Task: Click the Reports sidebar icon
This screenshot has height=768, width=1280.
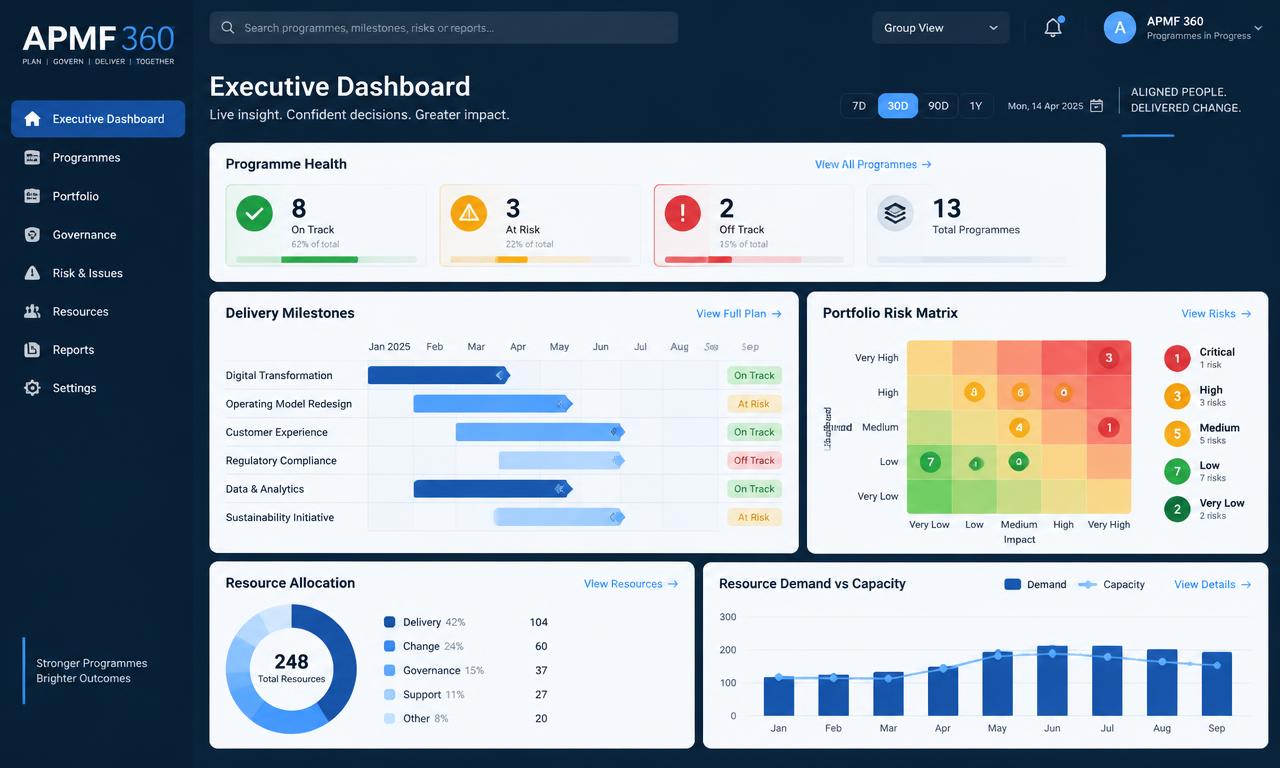Action: pyautogui.click(x=32, y=350)
